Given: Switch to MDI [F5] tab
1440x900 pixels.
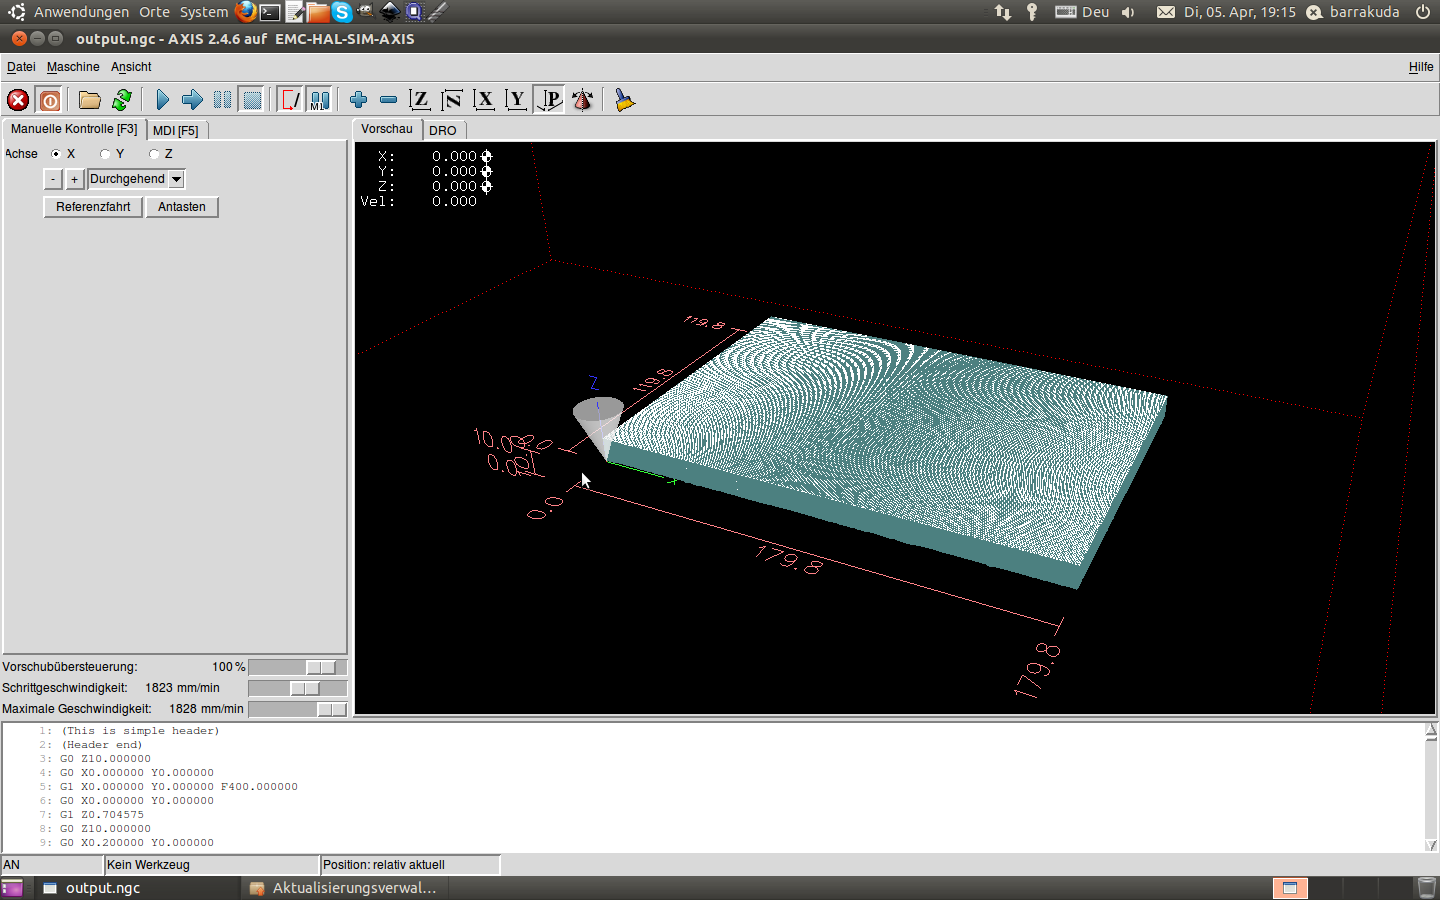Looking at the screenshot, I should [176, 130].
